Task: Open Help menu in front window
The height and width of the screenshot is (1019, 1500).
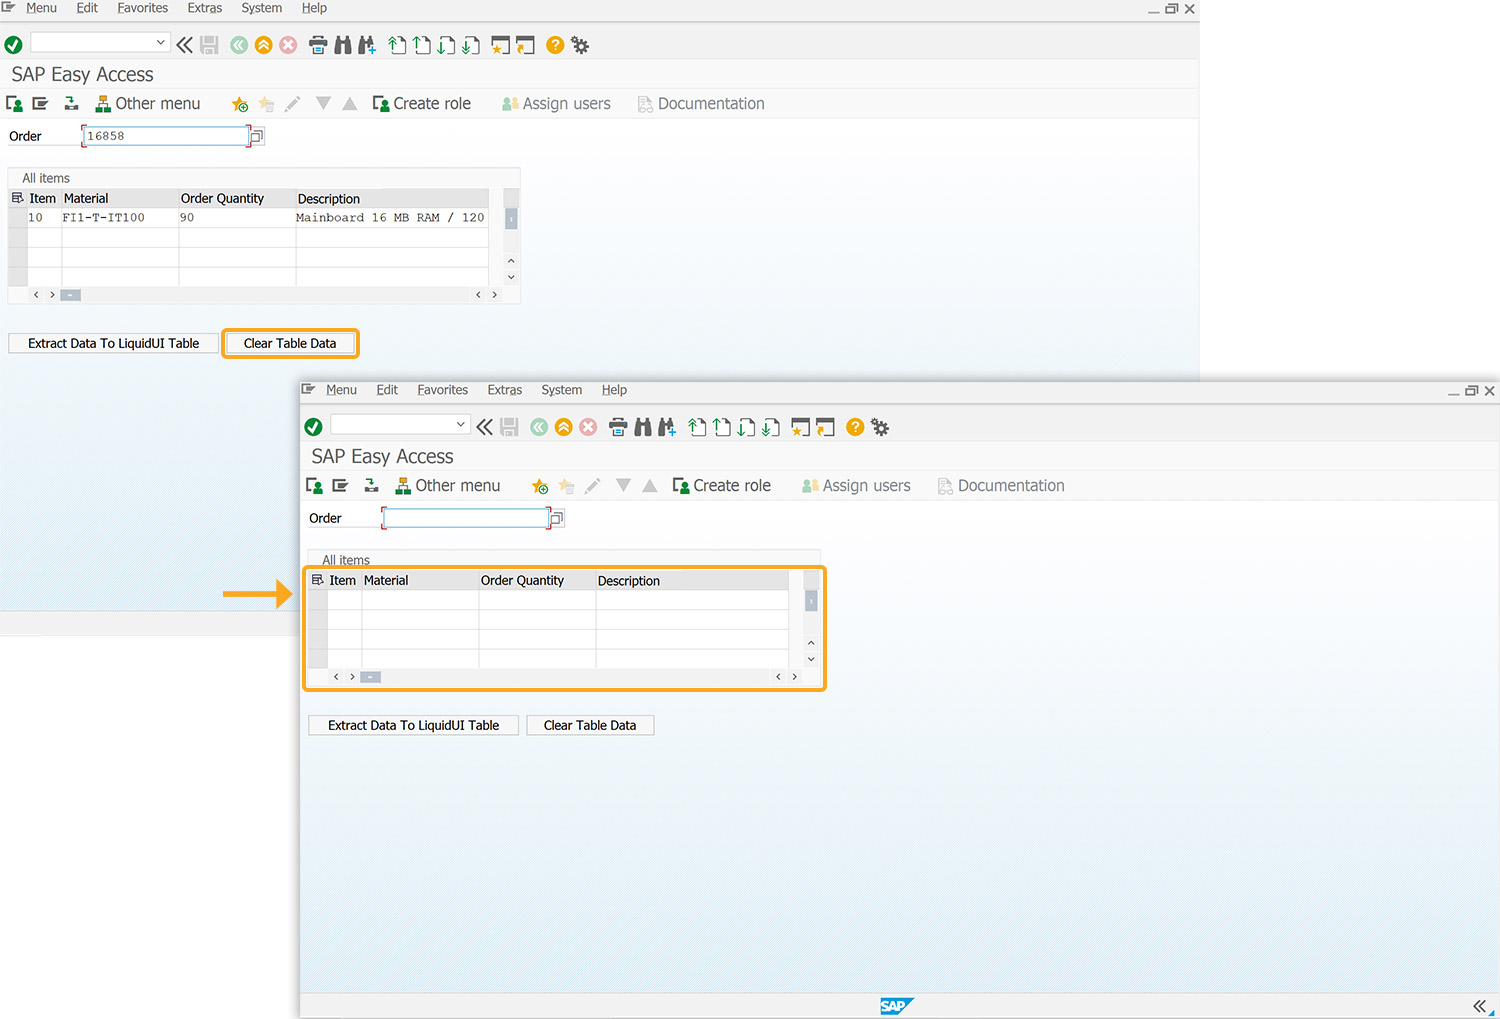Action: click(x=614, y=390)
